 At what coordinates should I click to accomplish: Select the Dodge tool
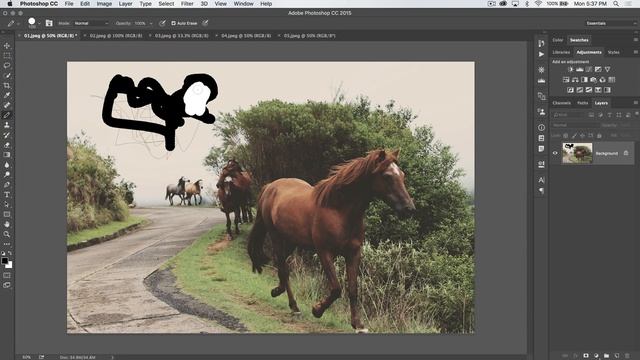tap(7, 175)
